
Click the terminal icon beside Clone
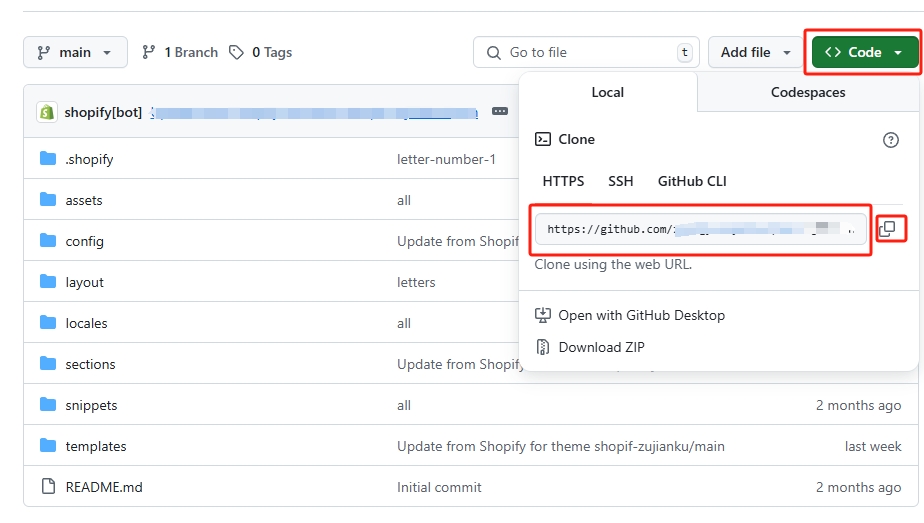coord(543,139)
